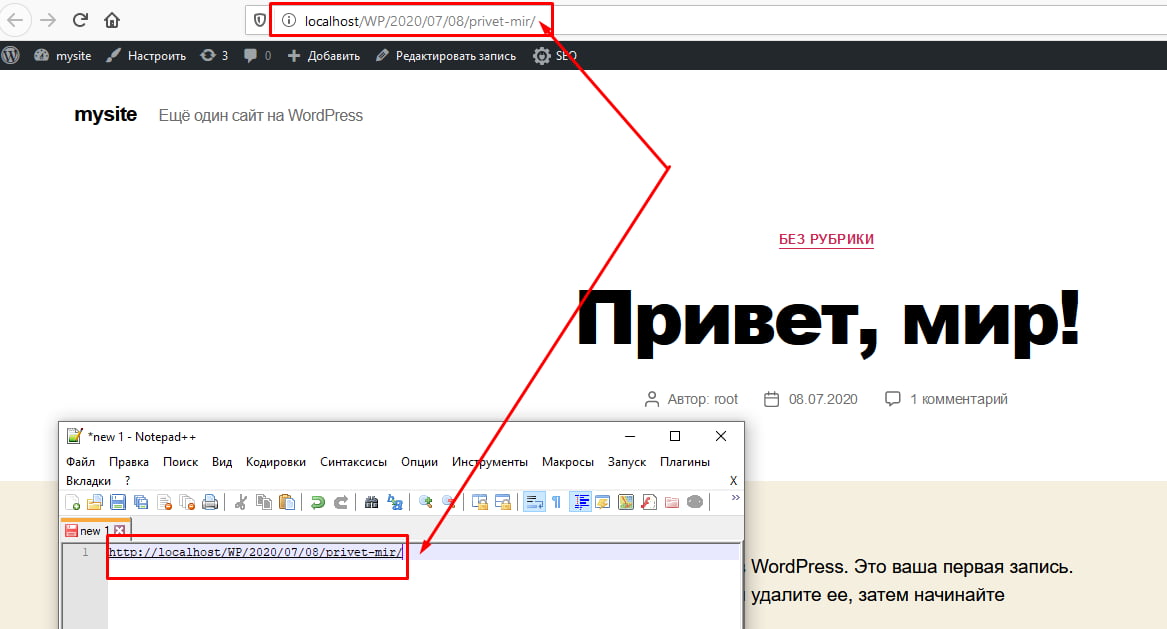Open a new file in Notepad++

tap(72, 502)
